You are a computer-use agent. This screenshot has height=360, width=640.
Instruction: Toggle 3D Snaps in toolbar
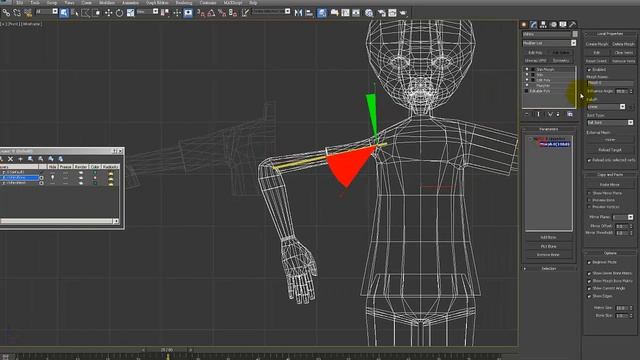(x=201, y=13)
